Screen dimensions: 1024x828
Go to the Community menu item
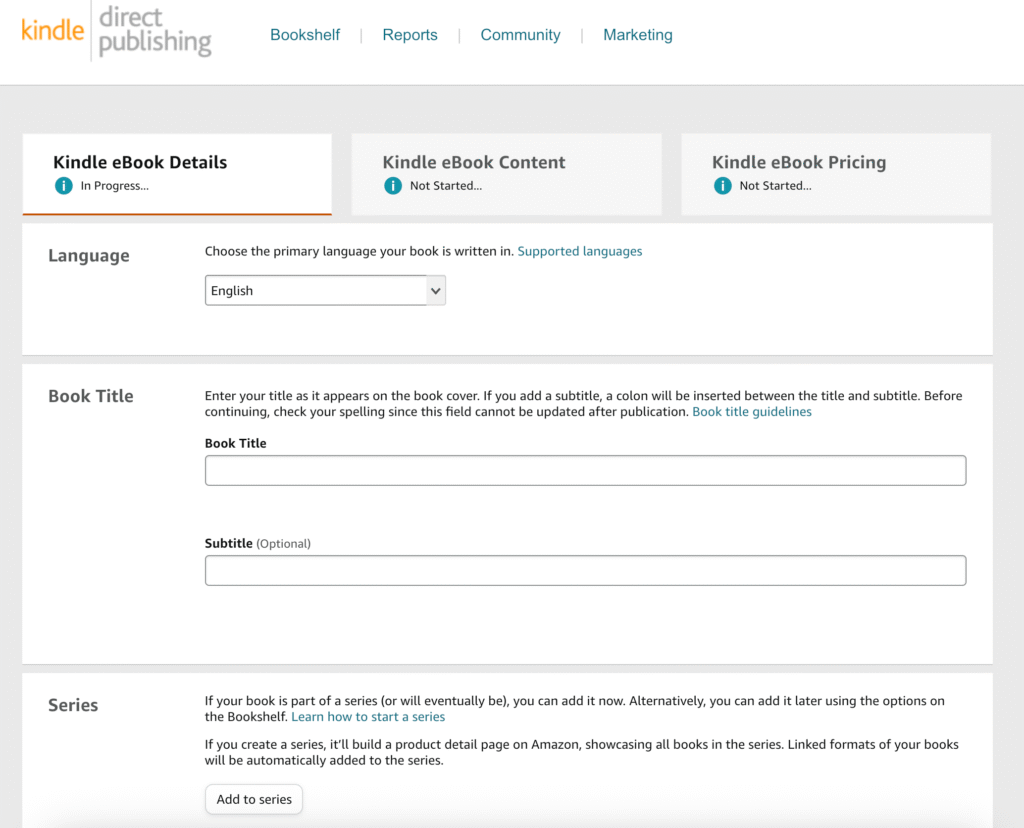(520, 35)
